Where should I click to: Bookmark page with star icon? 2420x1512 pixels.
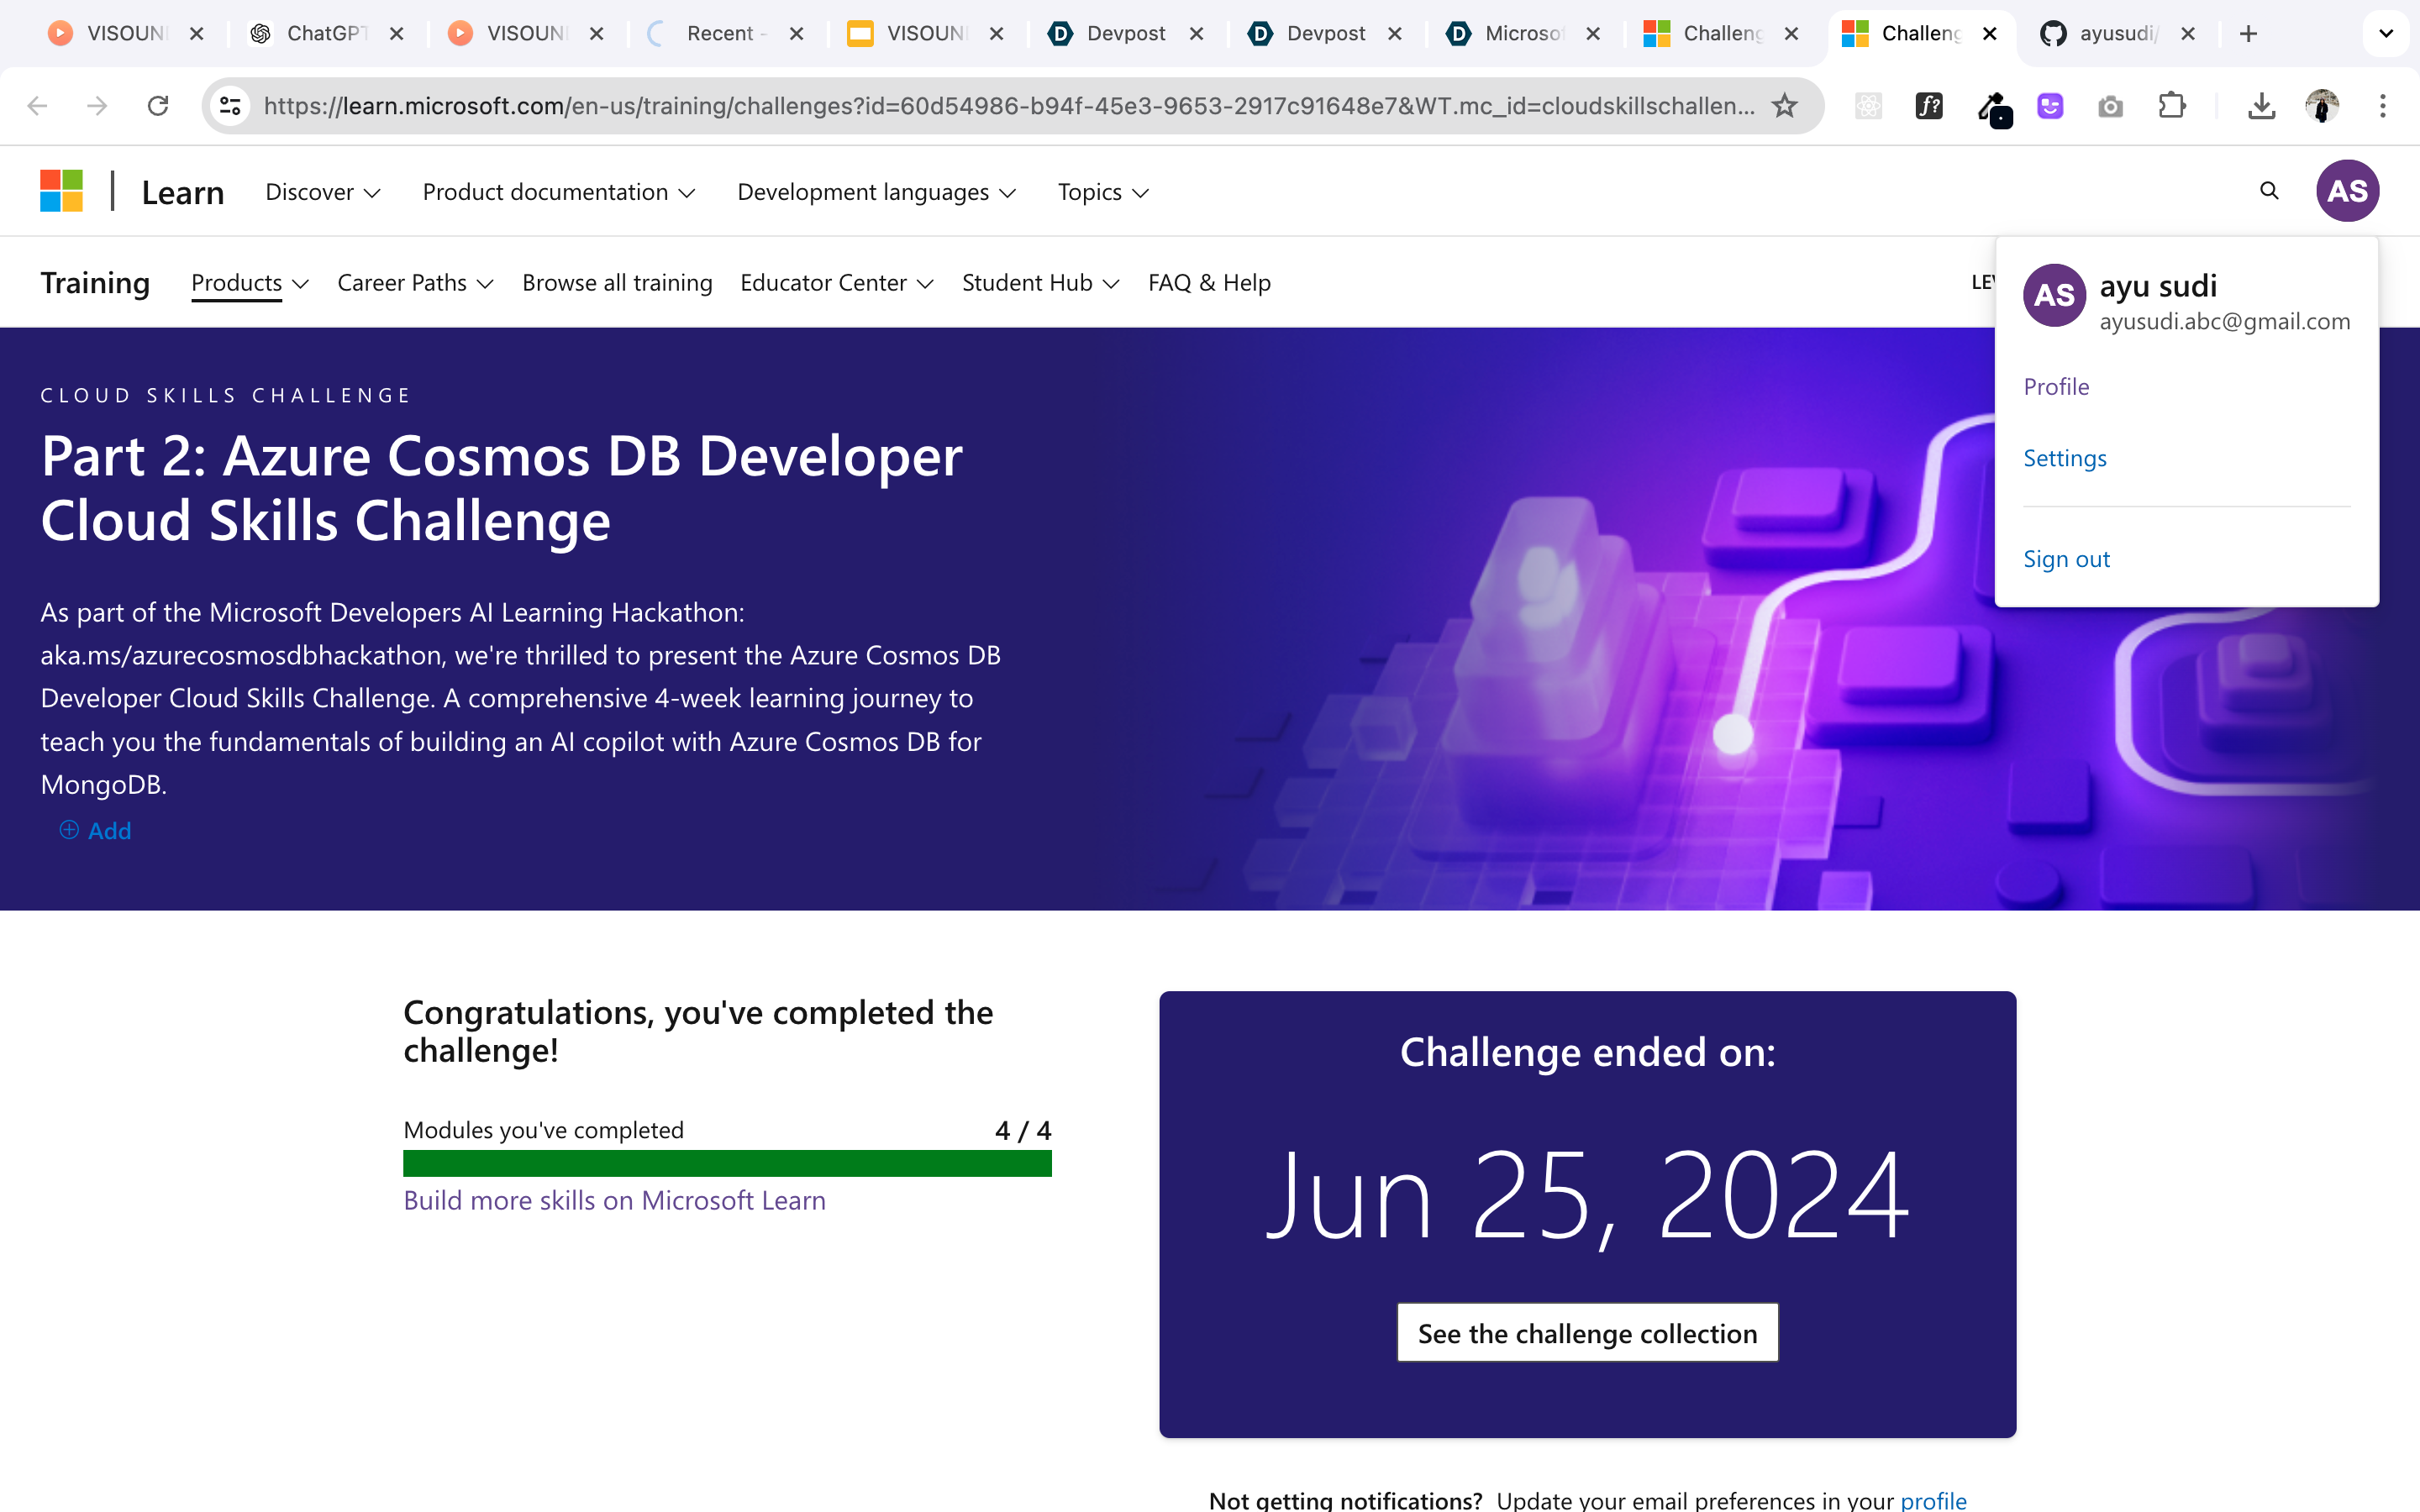click(1784, 106)
